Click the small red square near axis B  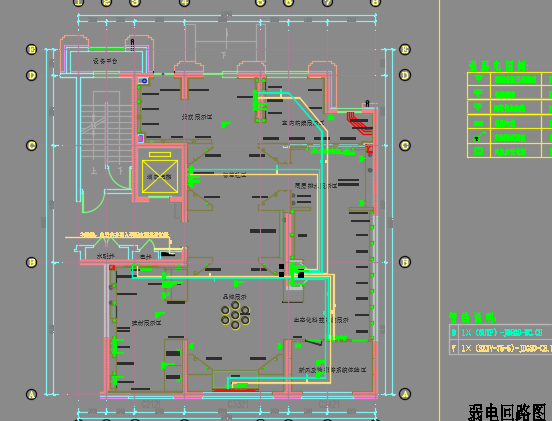point(112,268)
